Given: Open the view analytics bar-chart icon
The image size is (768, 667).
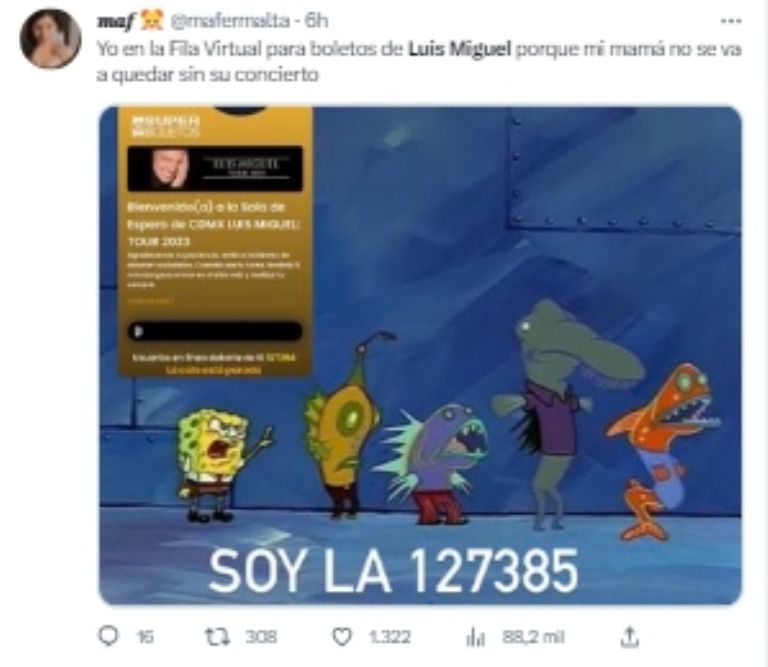Looking at the screenshot, I should 475,637.
